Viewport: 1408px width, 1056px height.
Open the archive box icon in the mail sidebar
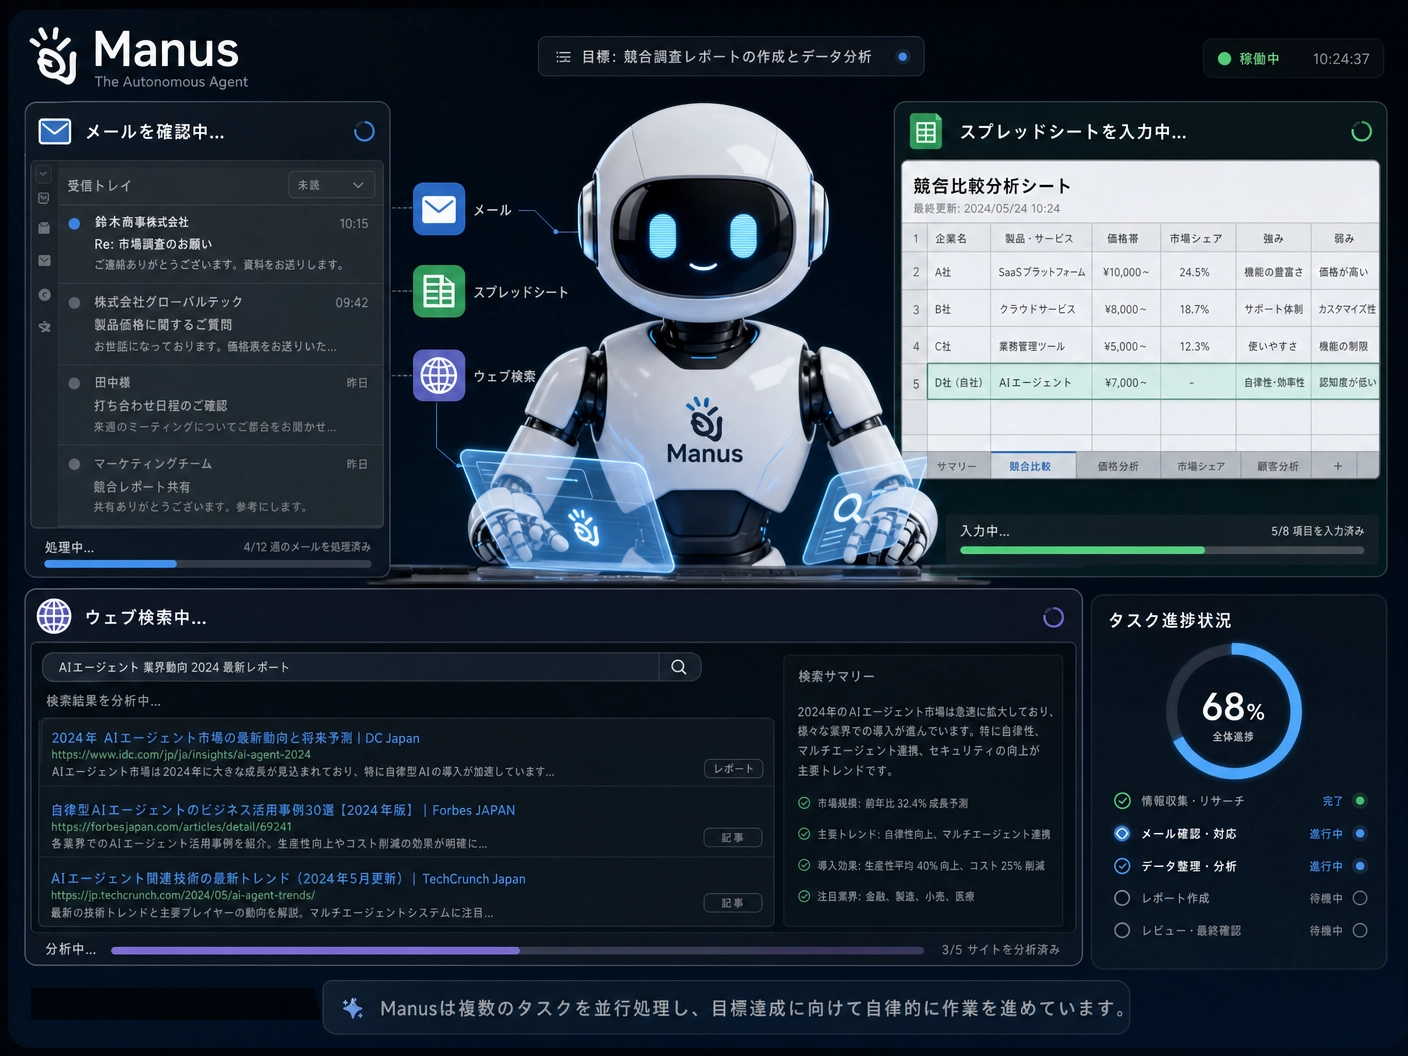pos(44,228)
